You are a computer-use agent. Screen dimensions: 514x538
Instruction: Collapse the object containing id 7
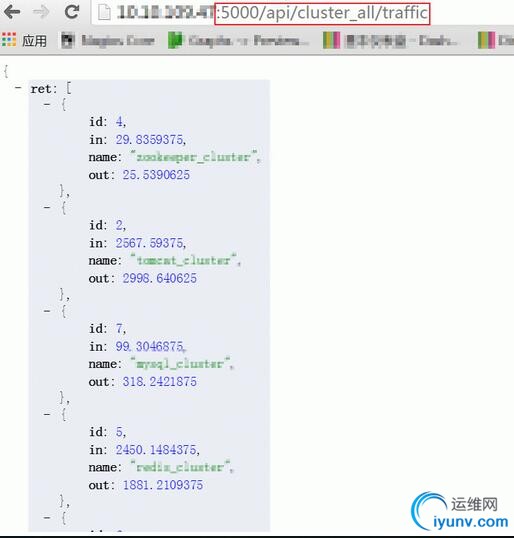[47, 311]
